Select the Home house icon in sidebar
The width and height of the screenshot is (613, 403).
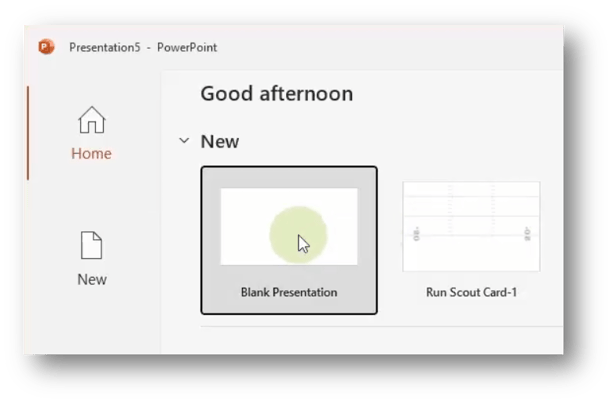(91, 120)
